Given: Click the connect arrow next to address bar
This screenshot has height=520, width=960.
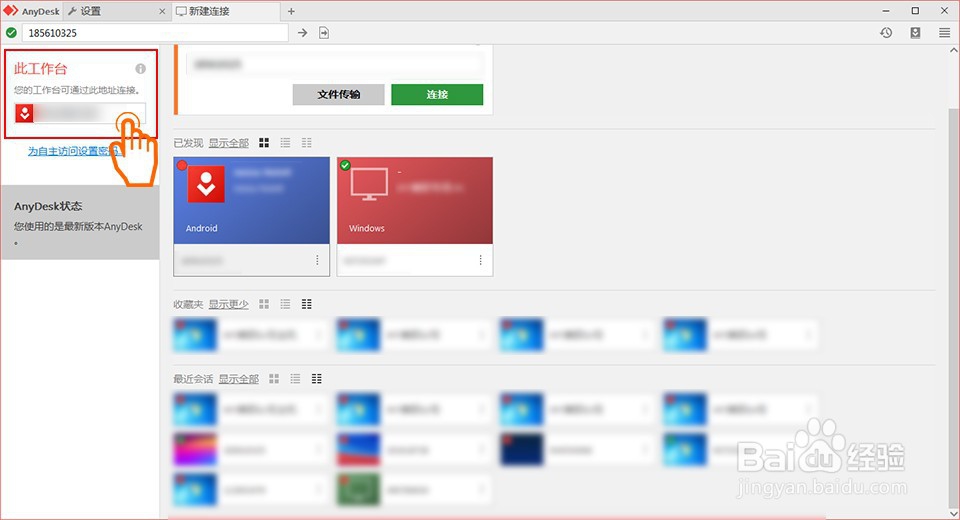Looking at the screenshot, I should pos(302,33).
